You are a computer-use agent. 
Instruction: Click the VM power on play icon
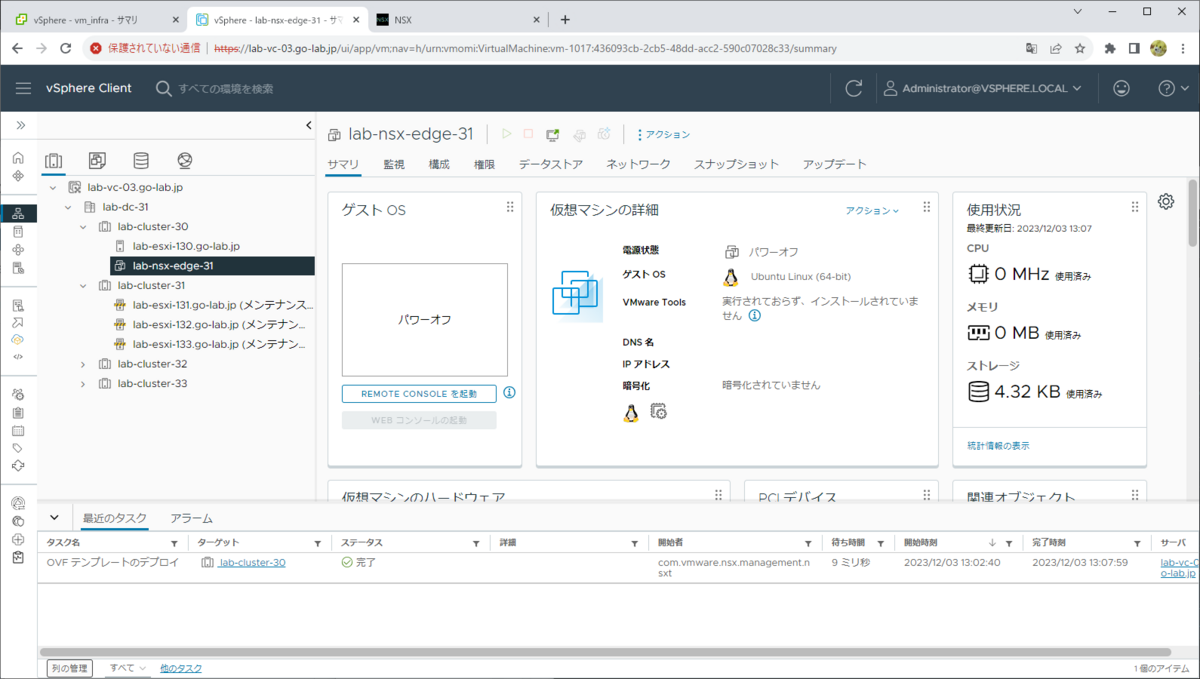506,134
